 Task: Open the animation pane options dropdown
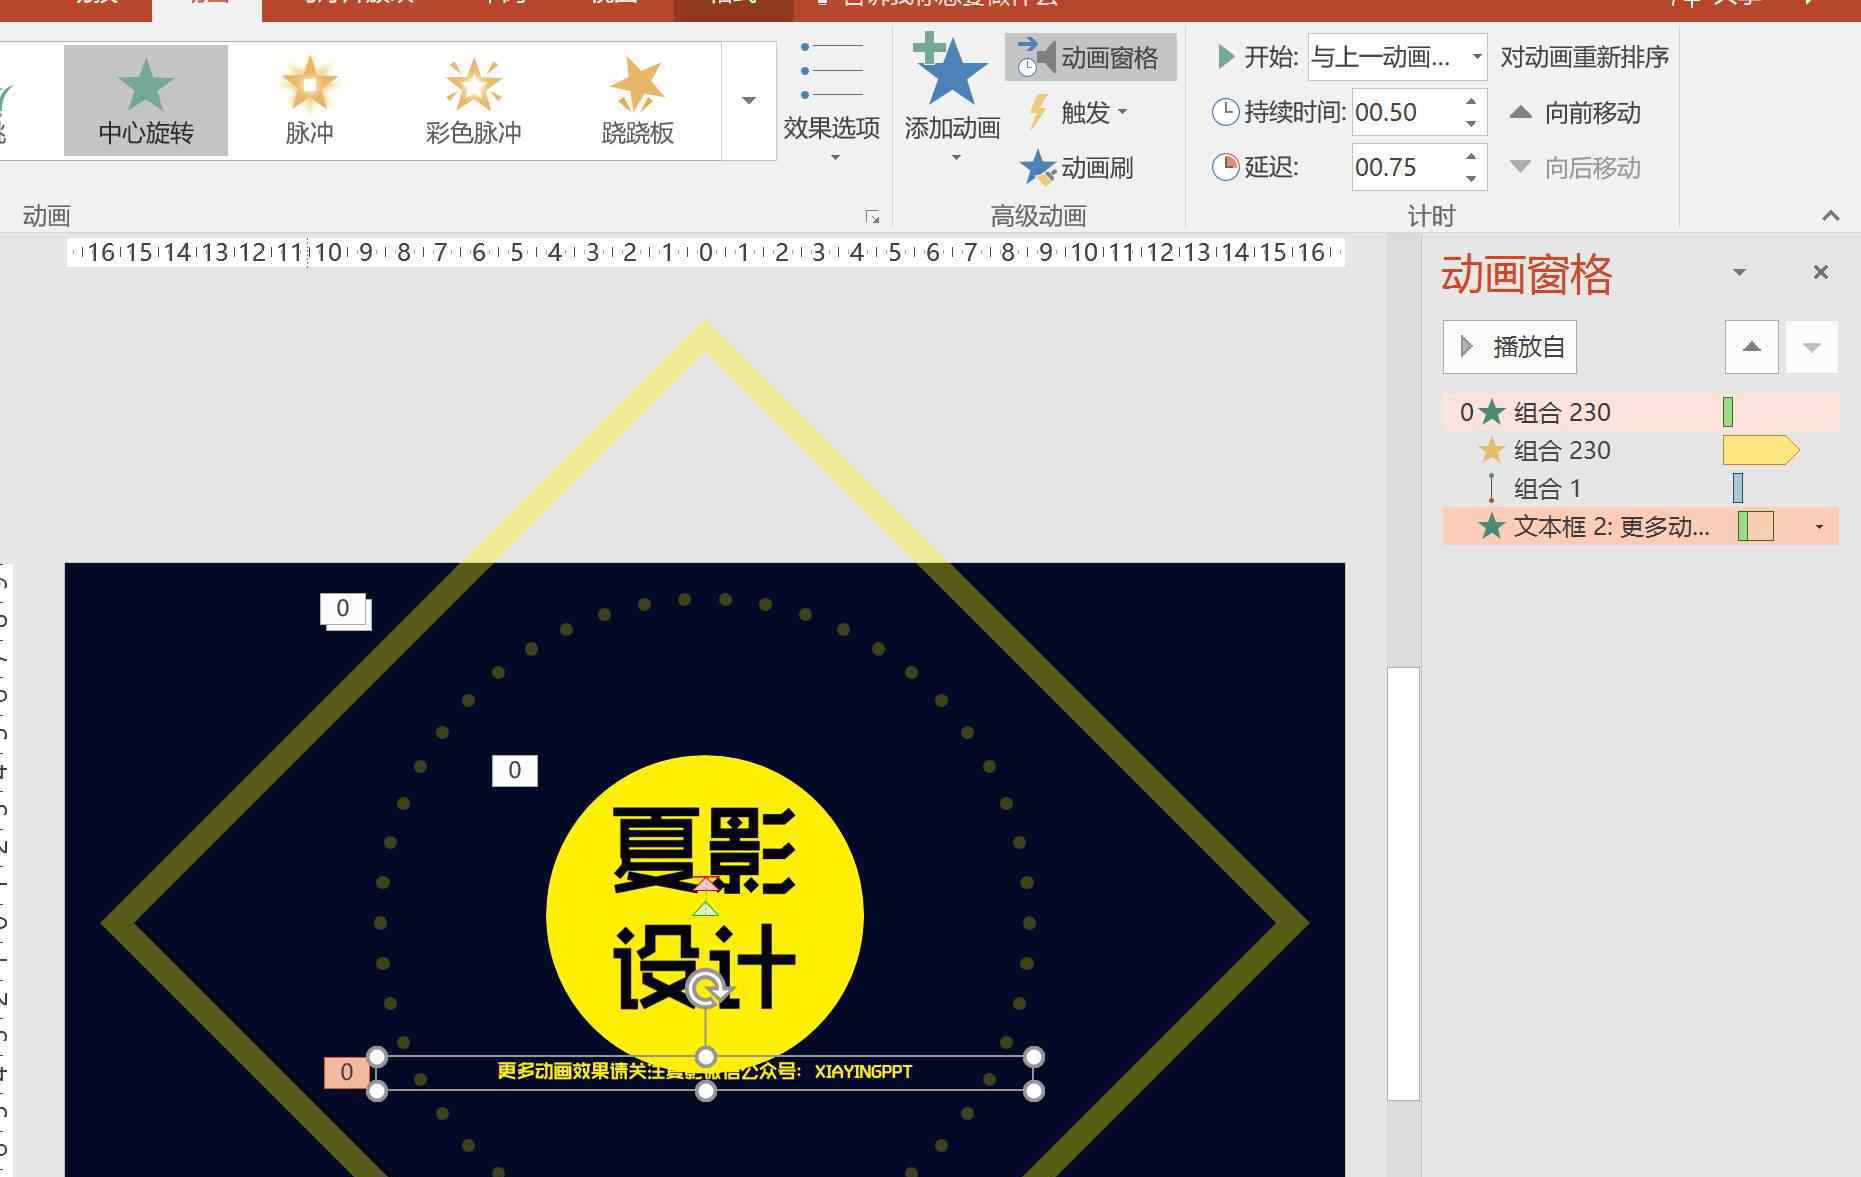point(1739,272)
